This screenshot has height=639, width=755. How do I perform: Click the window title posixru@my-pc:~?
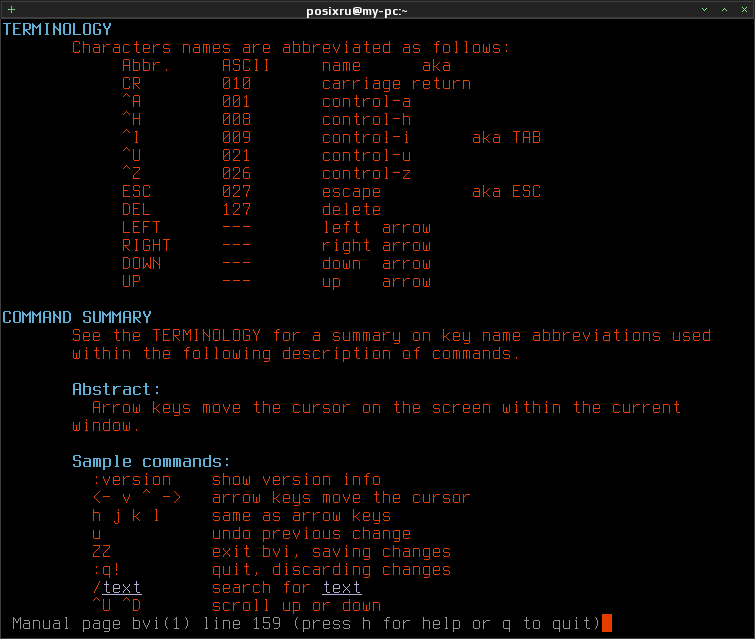[357, 11]
